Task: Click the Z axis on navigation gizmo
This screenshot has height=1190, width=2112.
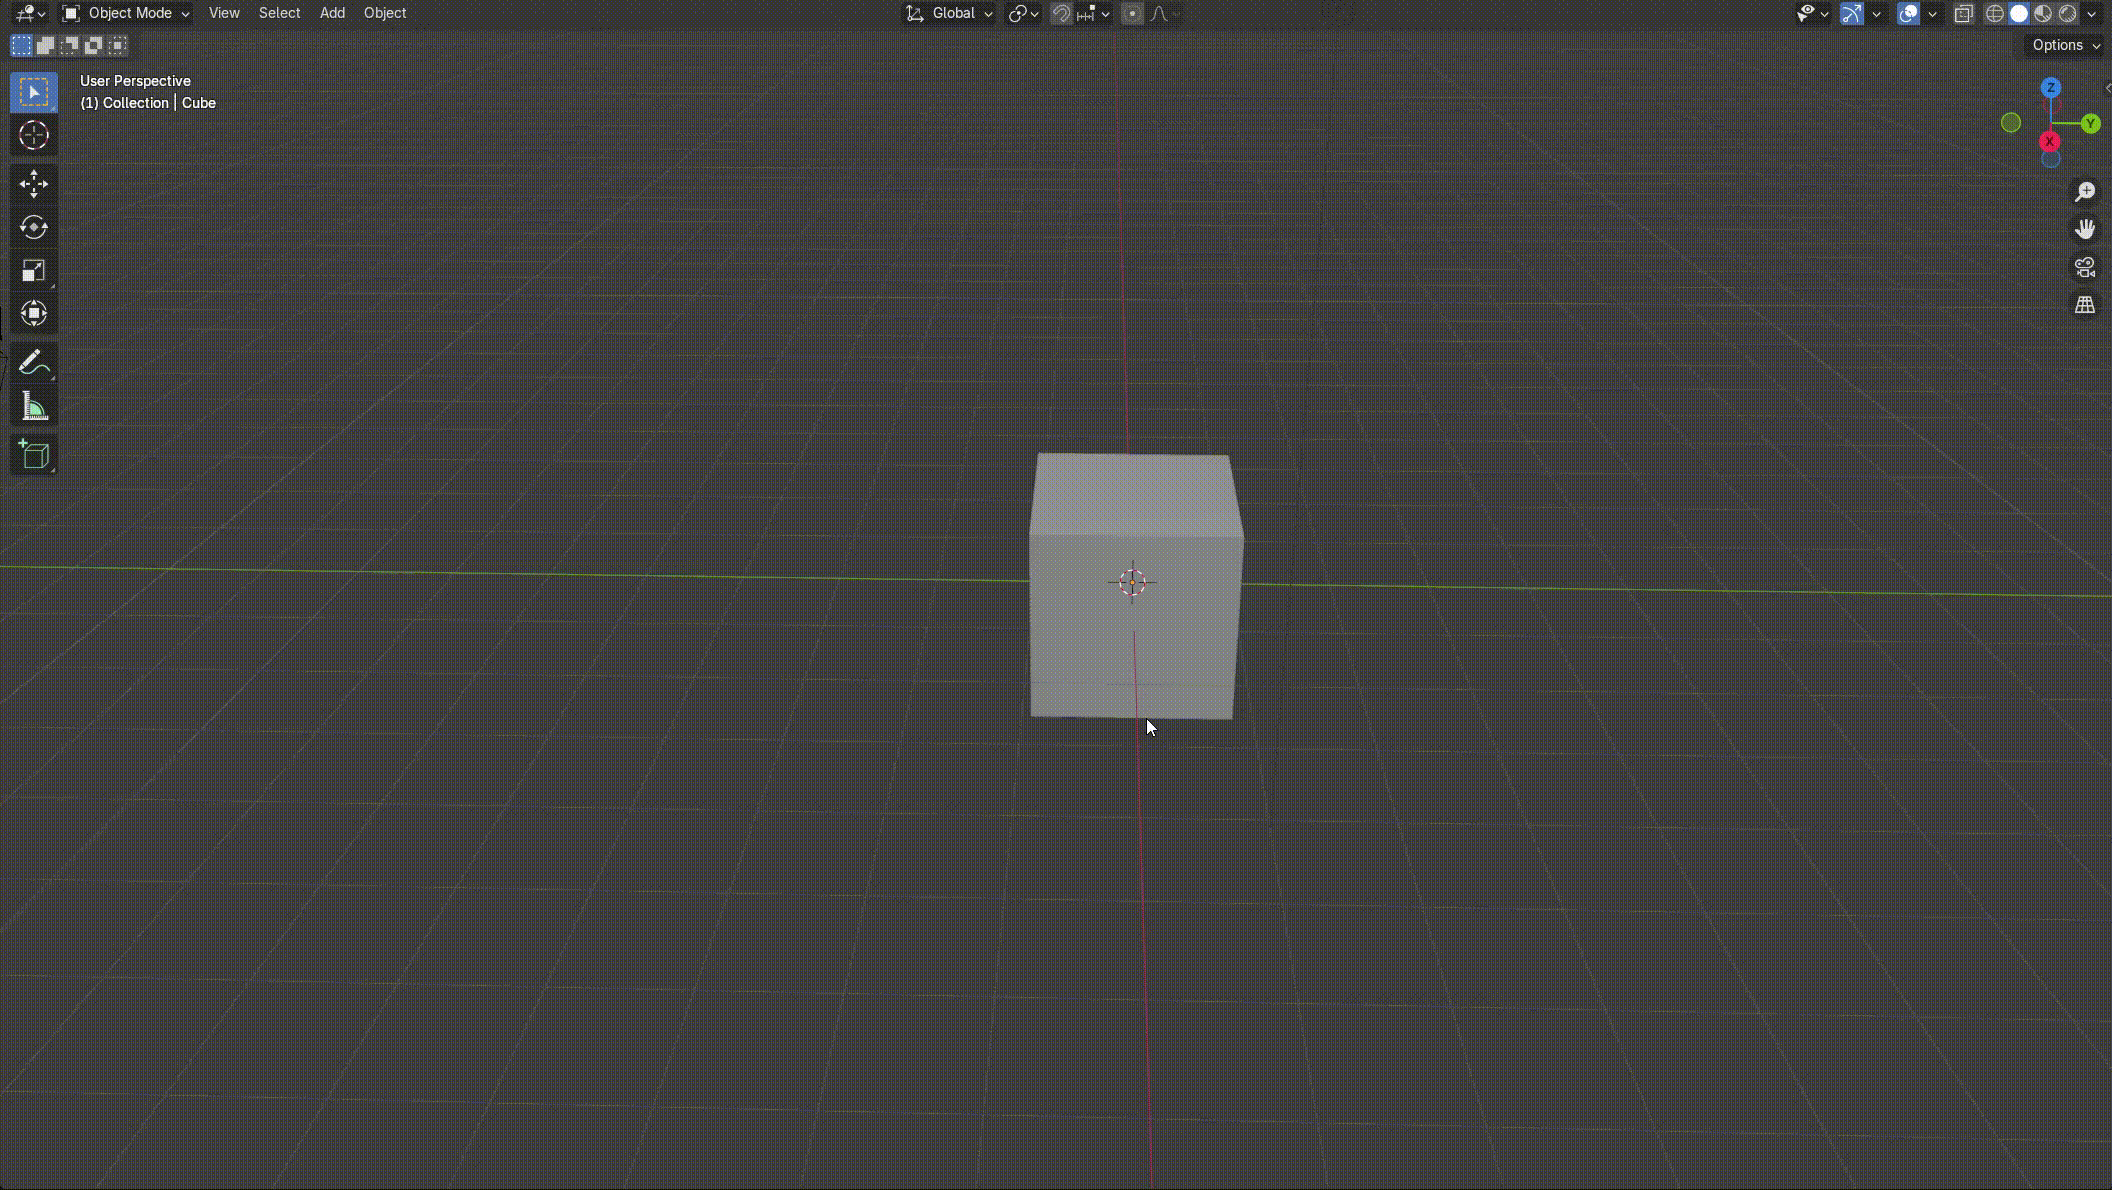Action: (x=2051, y=87)
